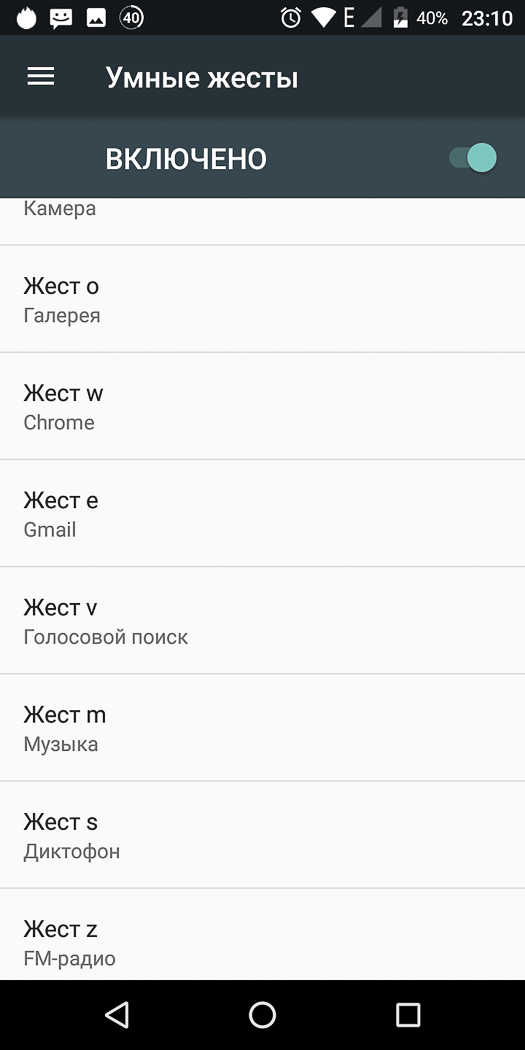Tap the battery charging status icon
The image size is (525, 1050).
400,17
